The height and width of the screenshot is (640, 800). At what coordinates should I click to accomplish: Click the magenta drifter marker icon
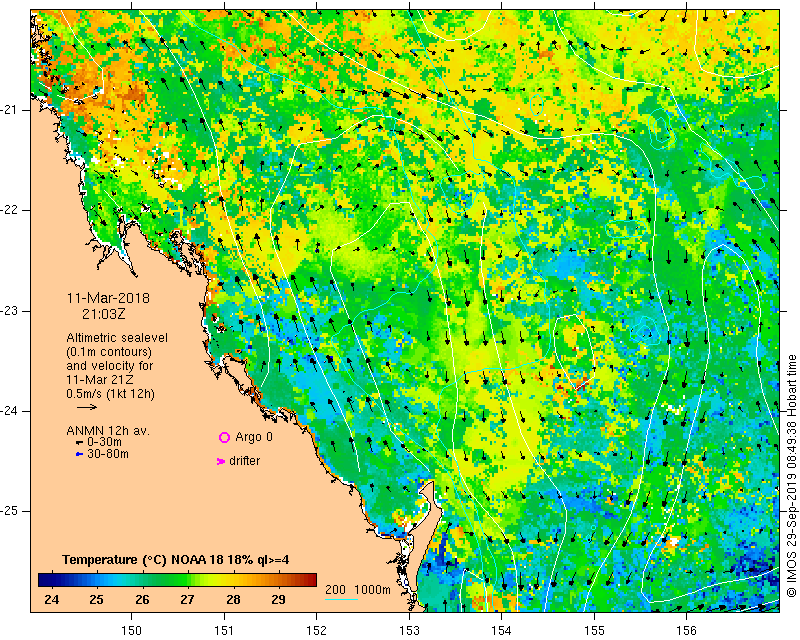pyautogui.click(x=221, y=461)
